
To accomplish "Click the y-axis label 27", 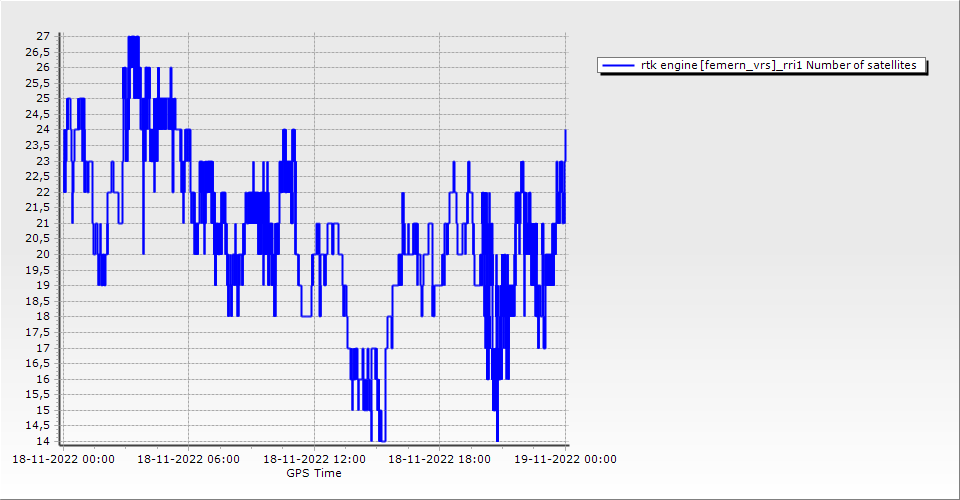I will (x=43, y=36).
